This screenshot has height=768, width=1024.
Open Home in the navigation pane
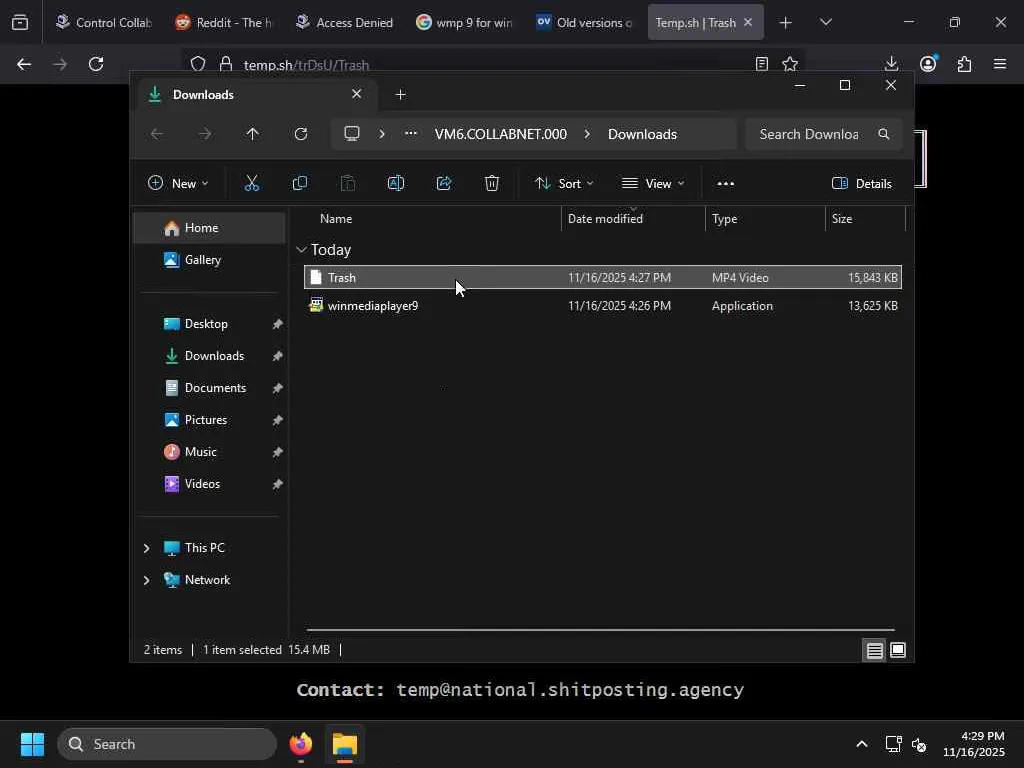(x=209, y=228)
